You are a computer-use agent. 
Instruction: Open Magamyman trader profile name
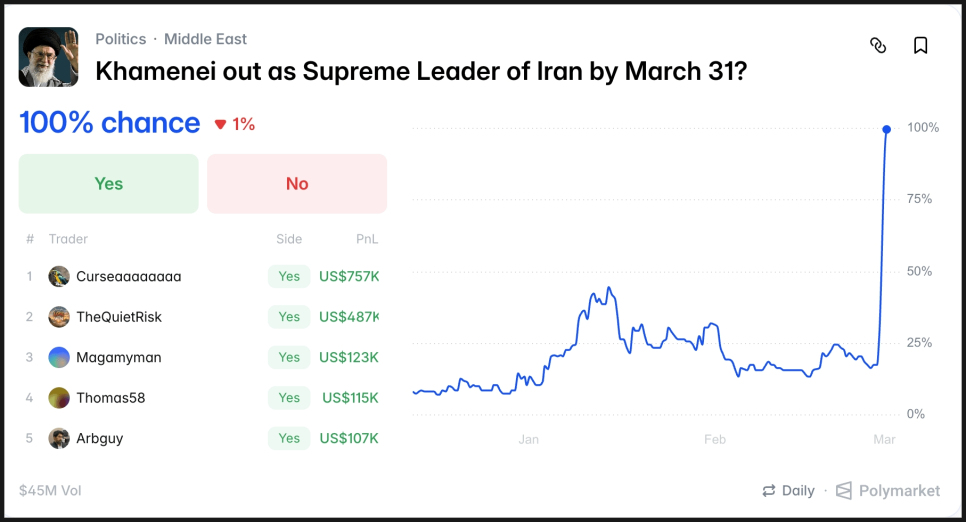pos(118,357)
